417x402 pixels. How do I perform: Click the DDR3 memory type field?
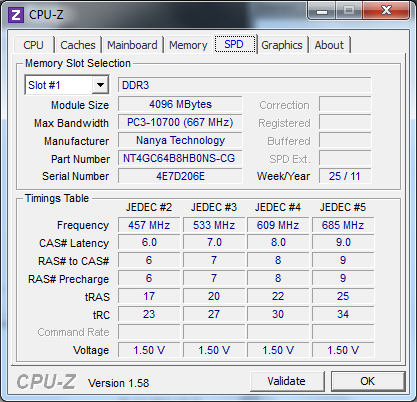(245, 85)
